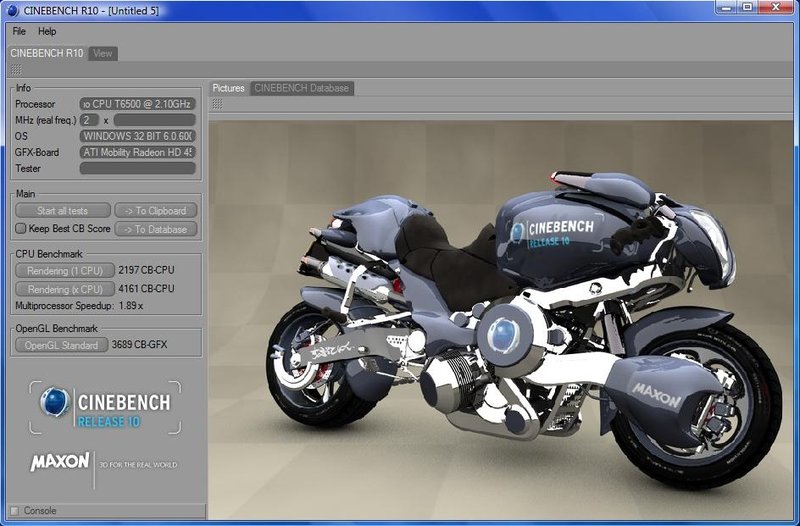Open the File menu
This screenshot has width=800, height=526.
point(19,32)
